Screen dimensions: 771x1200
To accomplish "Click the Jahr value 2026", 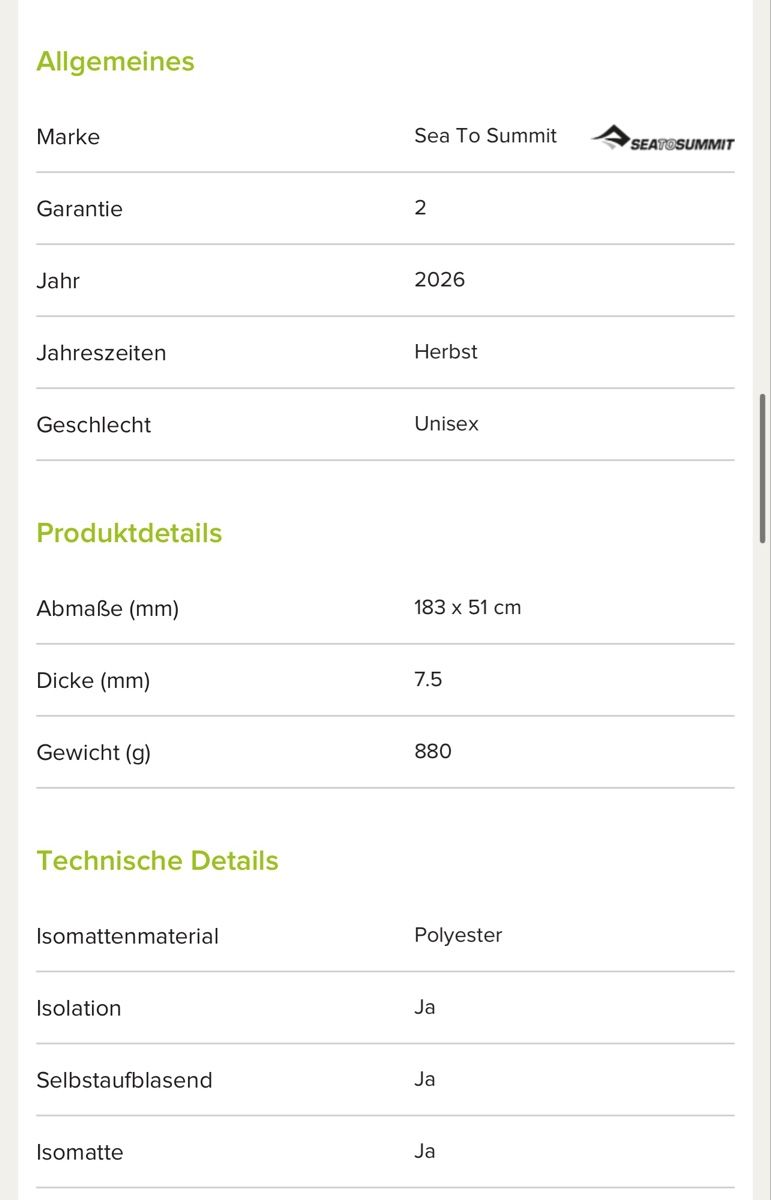I will 439,280.
